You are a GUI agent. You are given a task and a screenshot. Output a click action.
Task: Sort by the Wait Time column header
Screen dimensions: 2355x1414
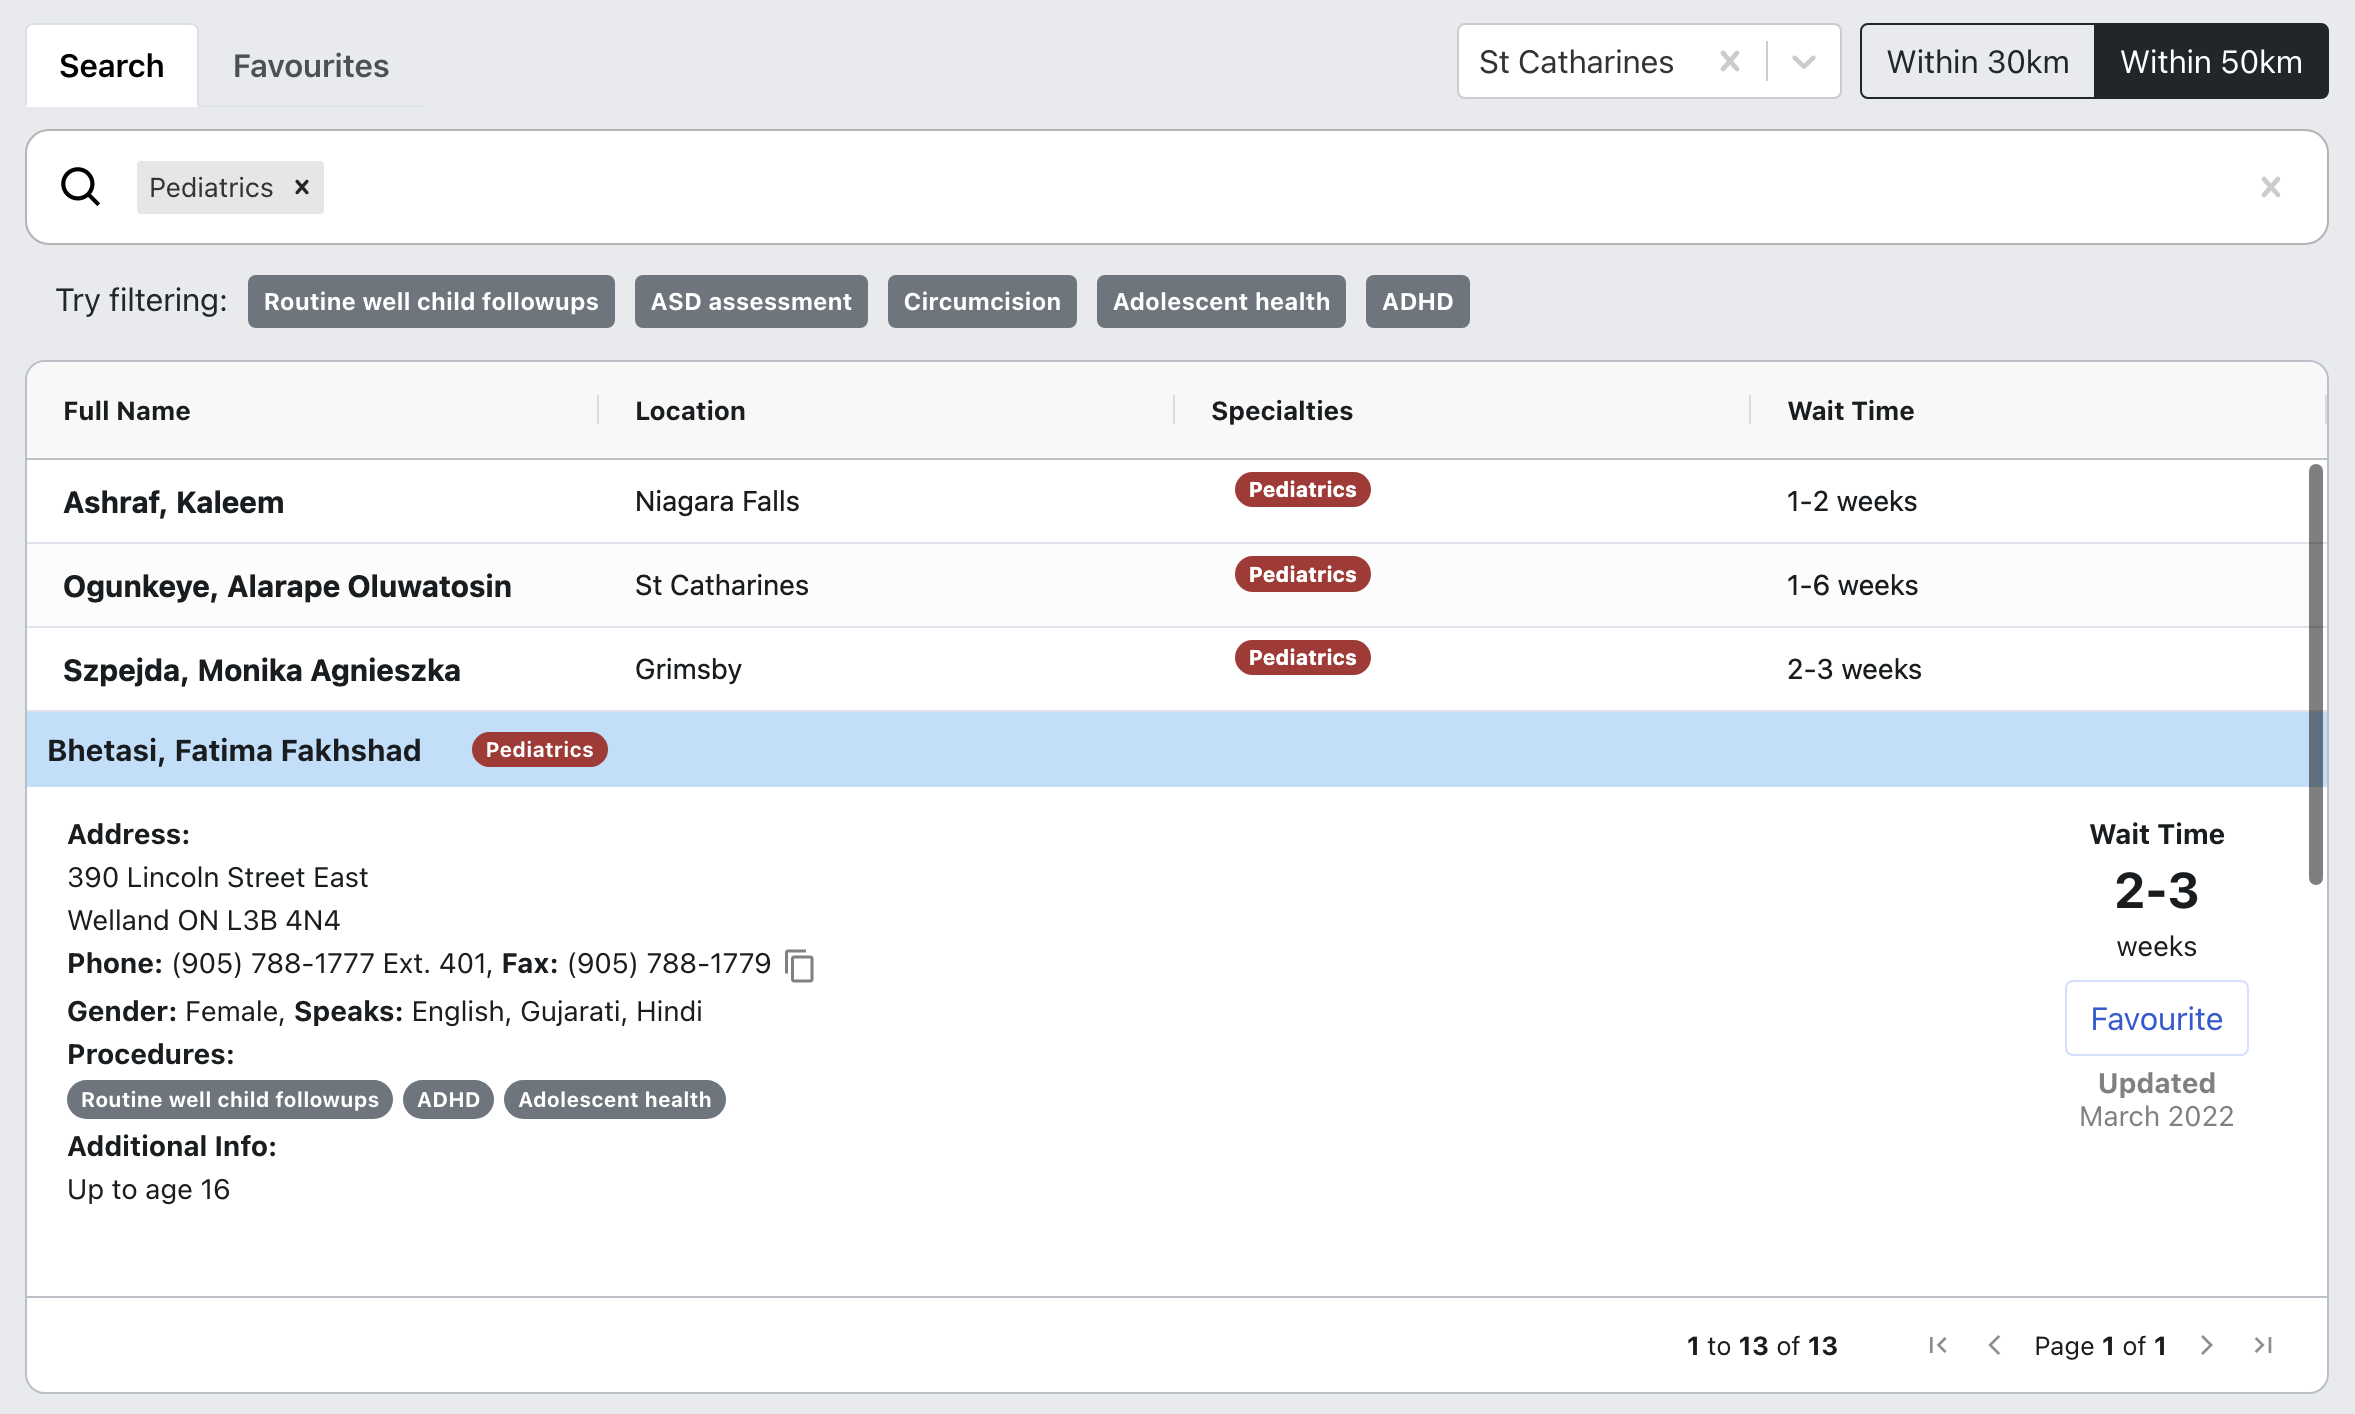point(1850,411)
